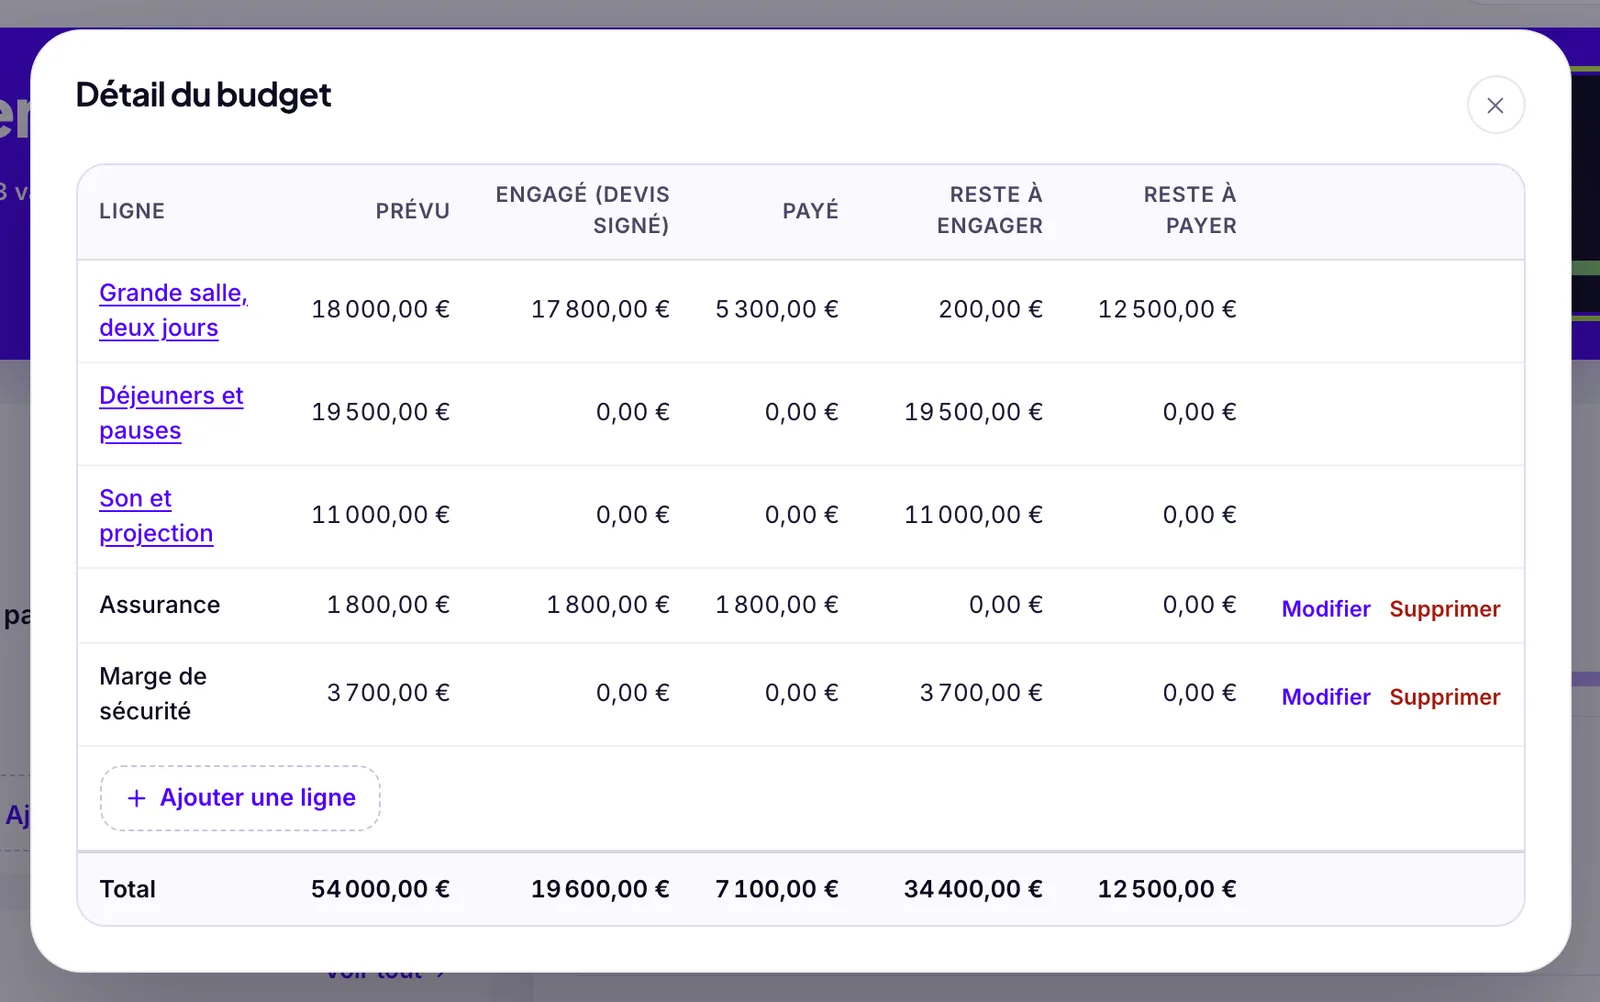
Task: Open the Son et projection link
Action: tap(156, 516)
